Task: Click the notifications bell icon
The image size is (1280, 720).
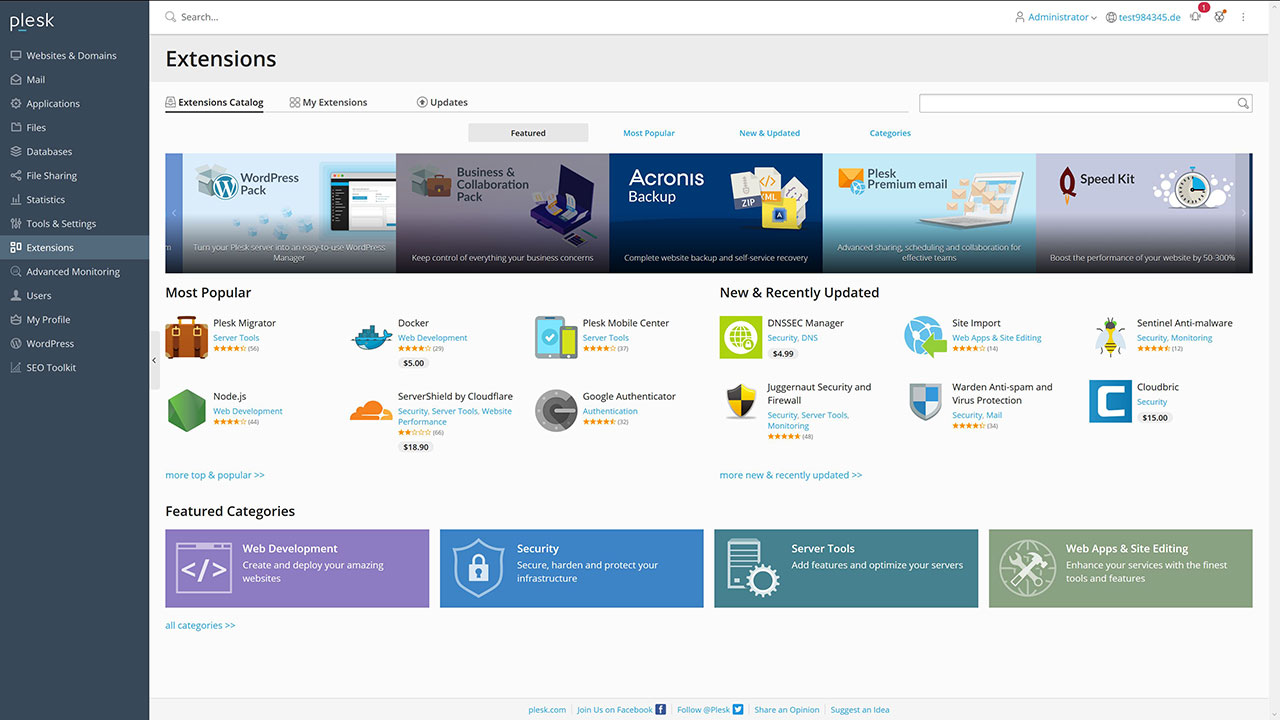Action: (x=1196, y=17)
